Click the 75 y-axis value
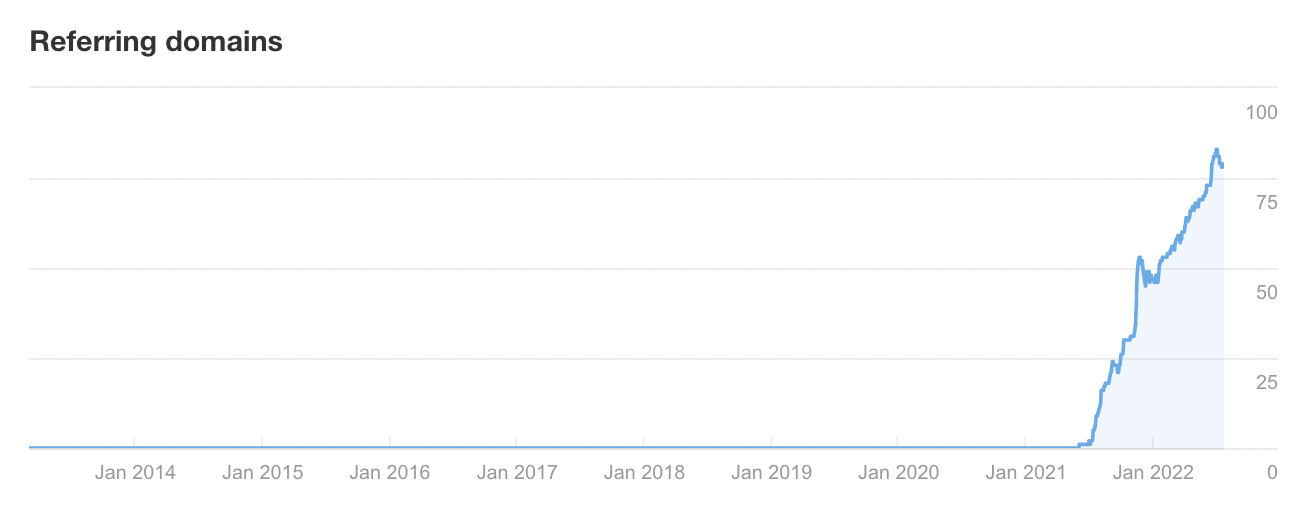The image size is (1290, 506). coord(1266,203)
